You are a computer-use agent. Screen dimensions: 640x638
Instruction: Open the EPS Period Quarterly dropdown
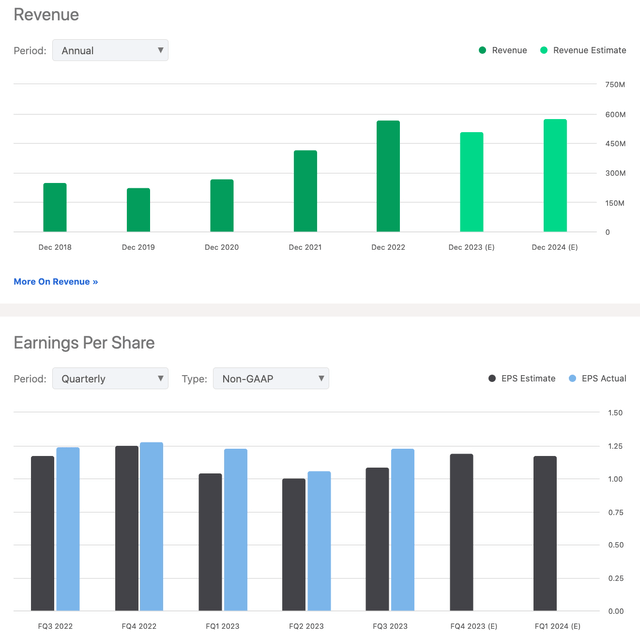click(x=110, y=379)
